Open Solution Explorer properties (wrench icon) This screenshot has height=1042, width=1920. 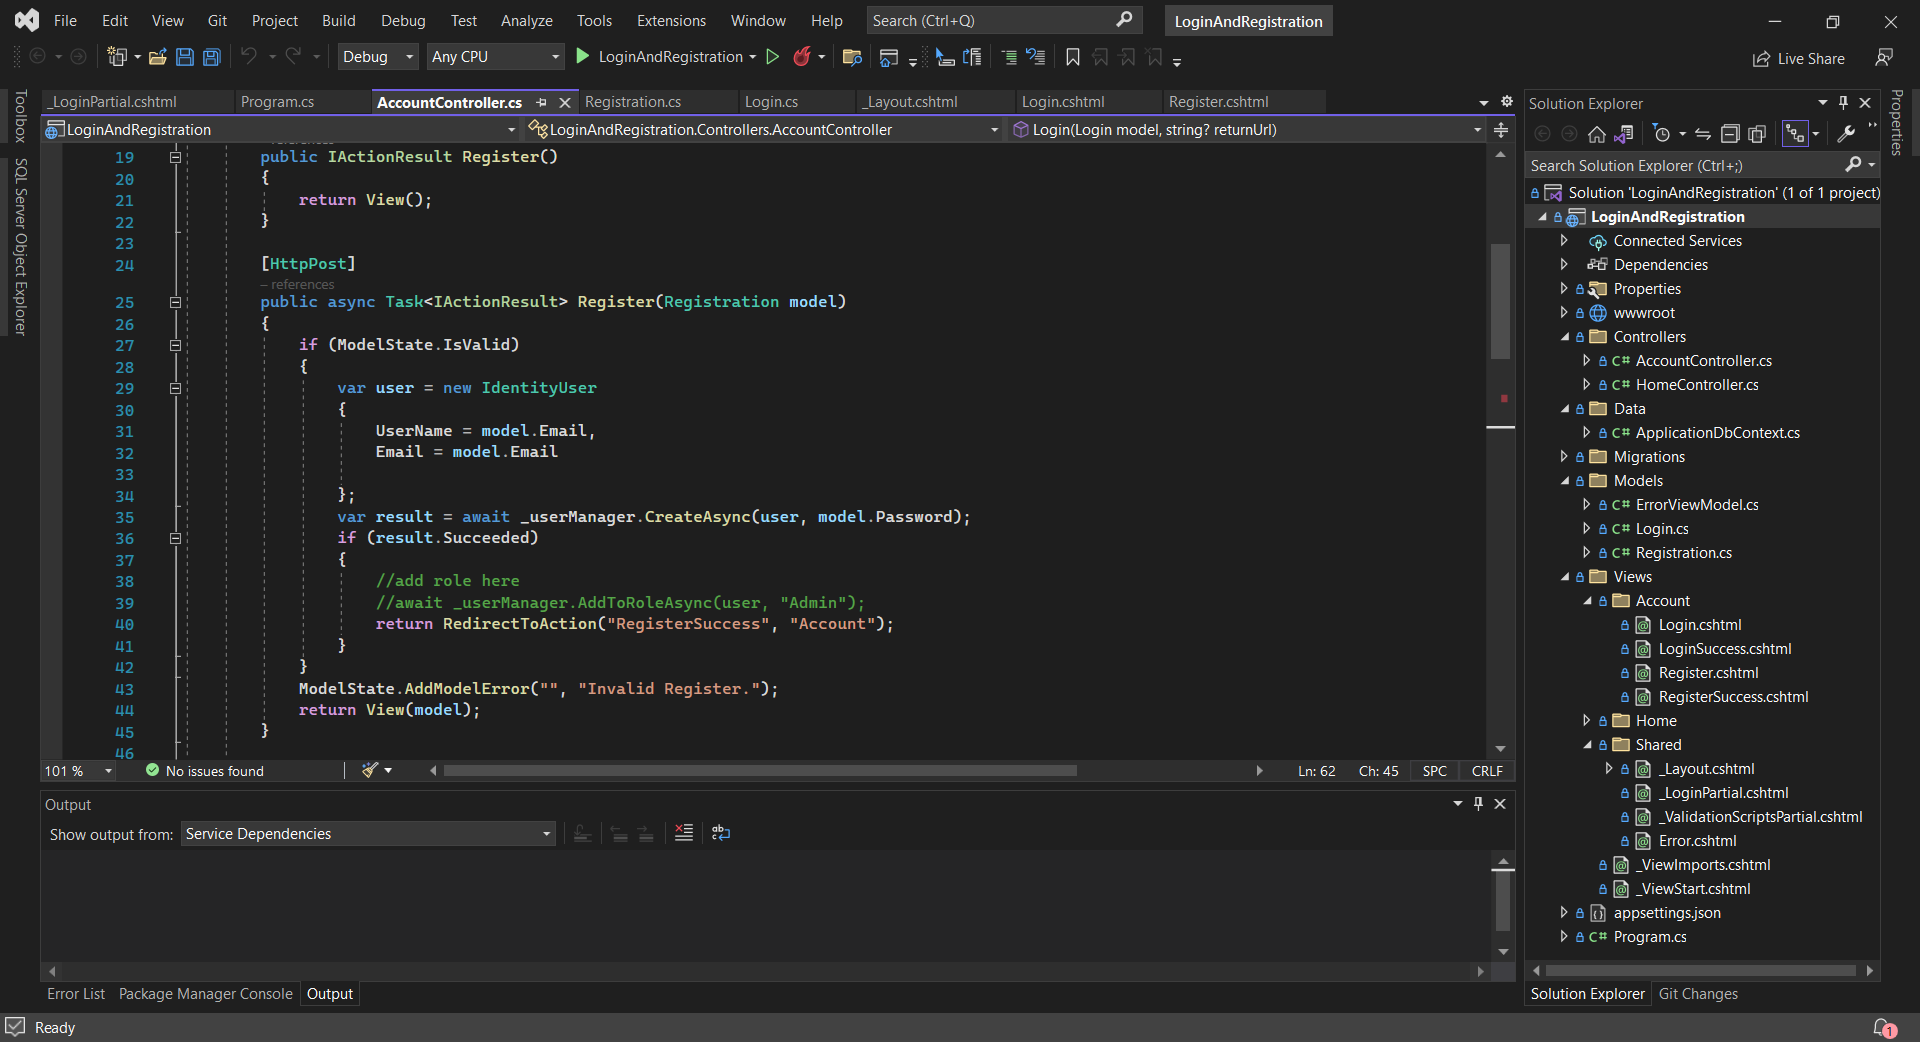pos(1845,133)
